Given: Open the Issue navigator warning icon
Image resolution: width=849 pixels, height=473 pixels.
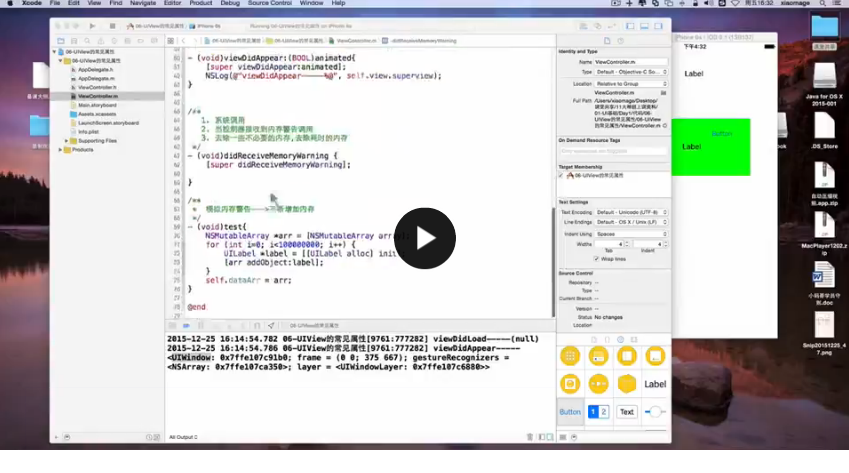Looking at the screenshot, I should [101, 41].
